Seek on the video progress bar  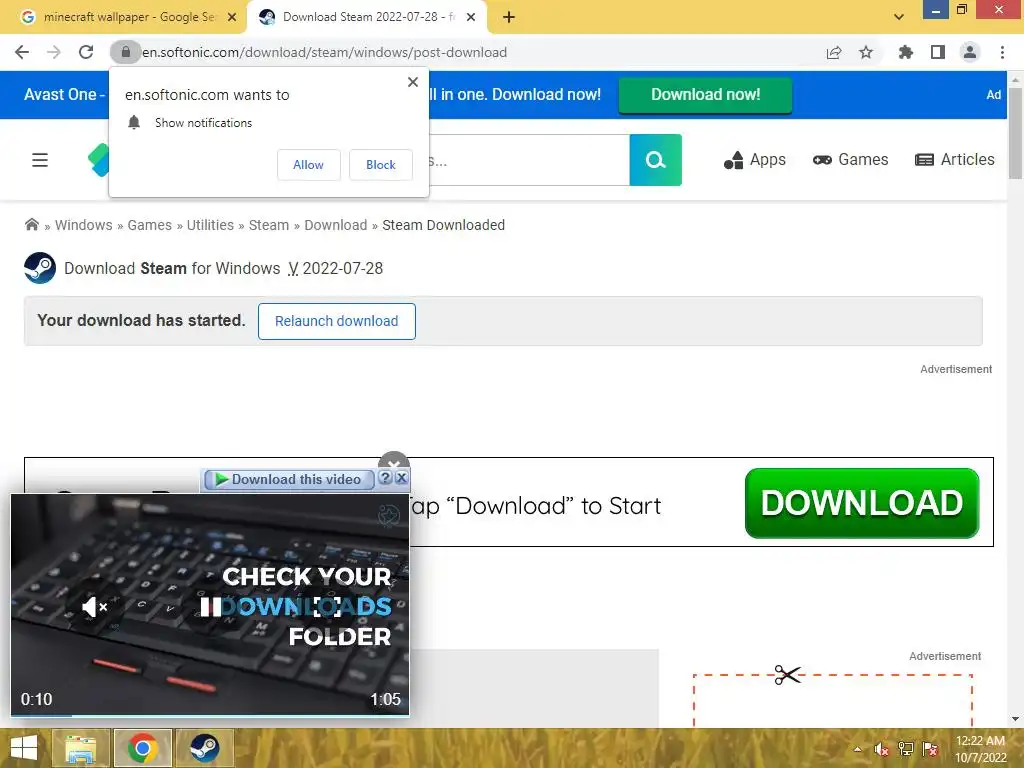click(210, 715)
